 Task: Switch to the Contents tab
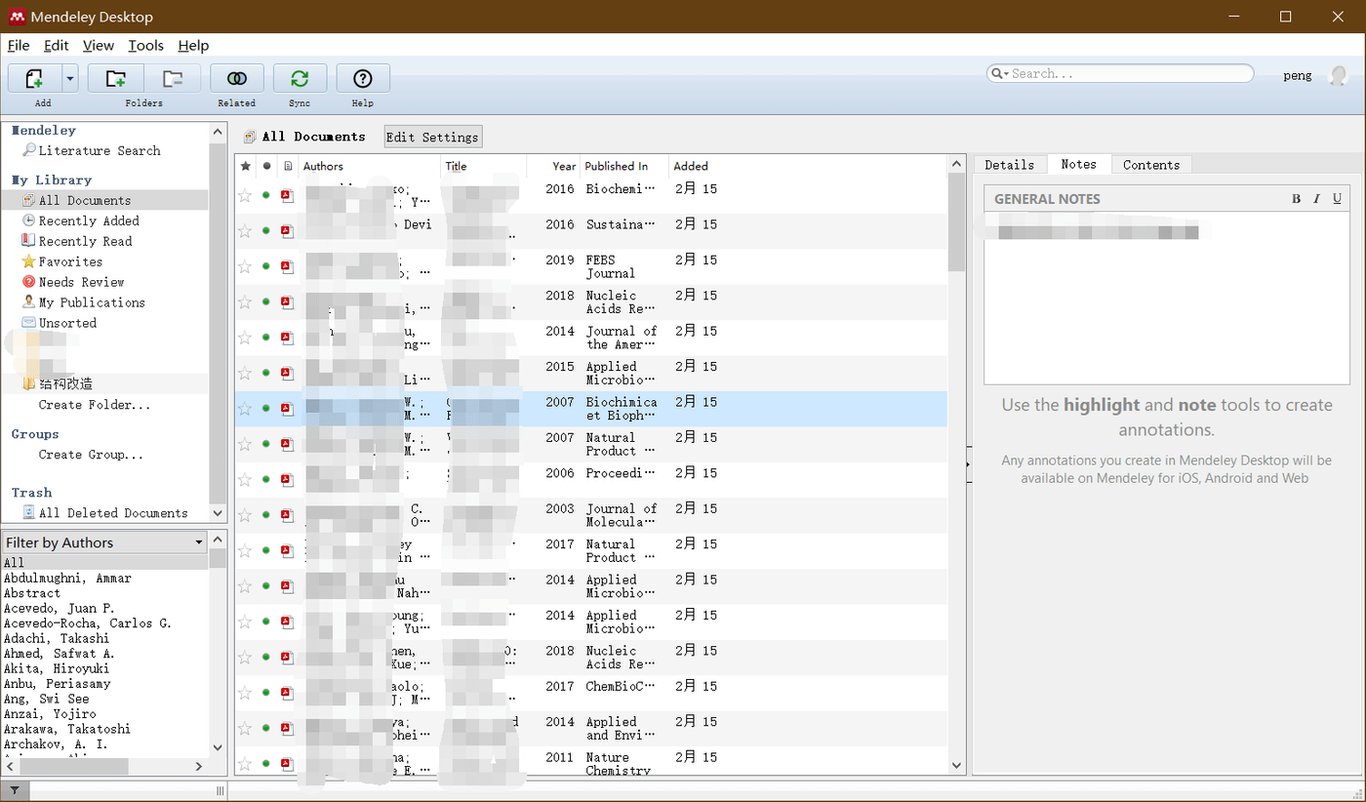click(x=1151, y=165)
